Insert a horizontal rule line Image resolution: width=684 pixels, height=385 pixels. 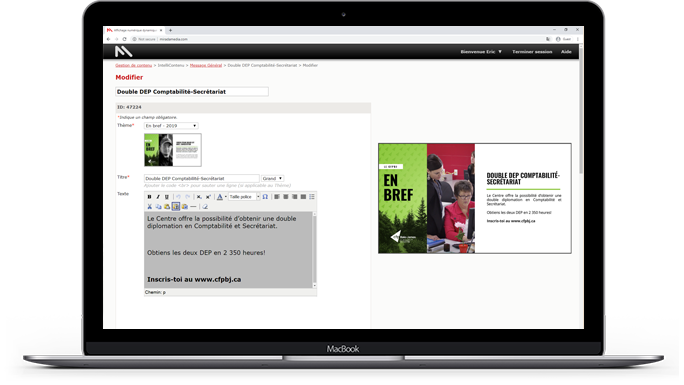[193, 207]
